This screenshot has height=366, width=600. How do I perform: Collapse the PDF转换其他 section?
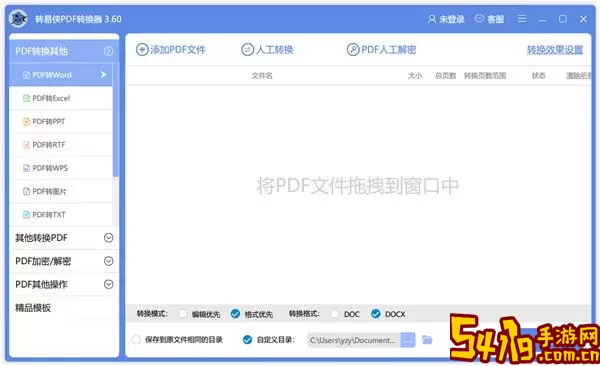coord(109,51)
